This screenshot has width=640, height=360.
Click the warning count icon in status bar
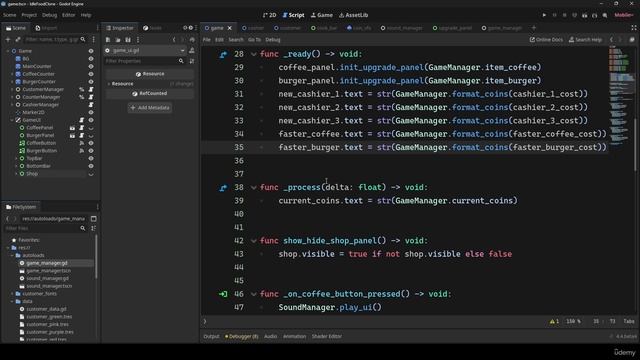pos(554,322)
